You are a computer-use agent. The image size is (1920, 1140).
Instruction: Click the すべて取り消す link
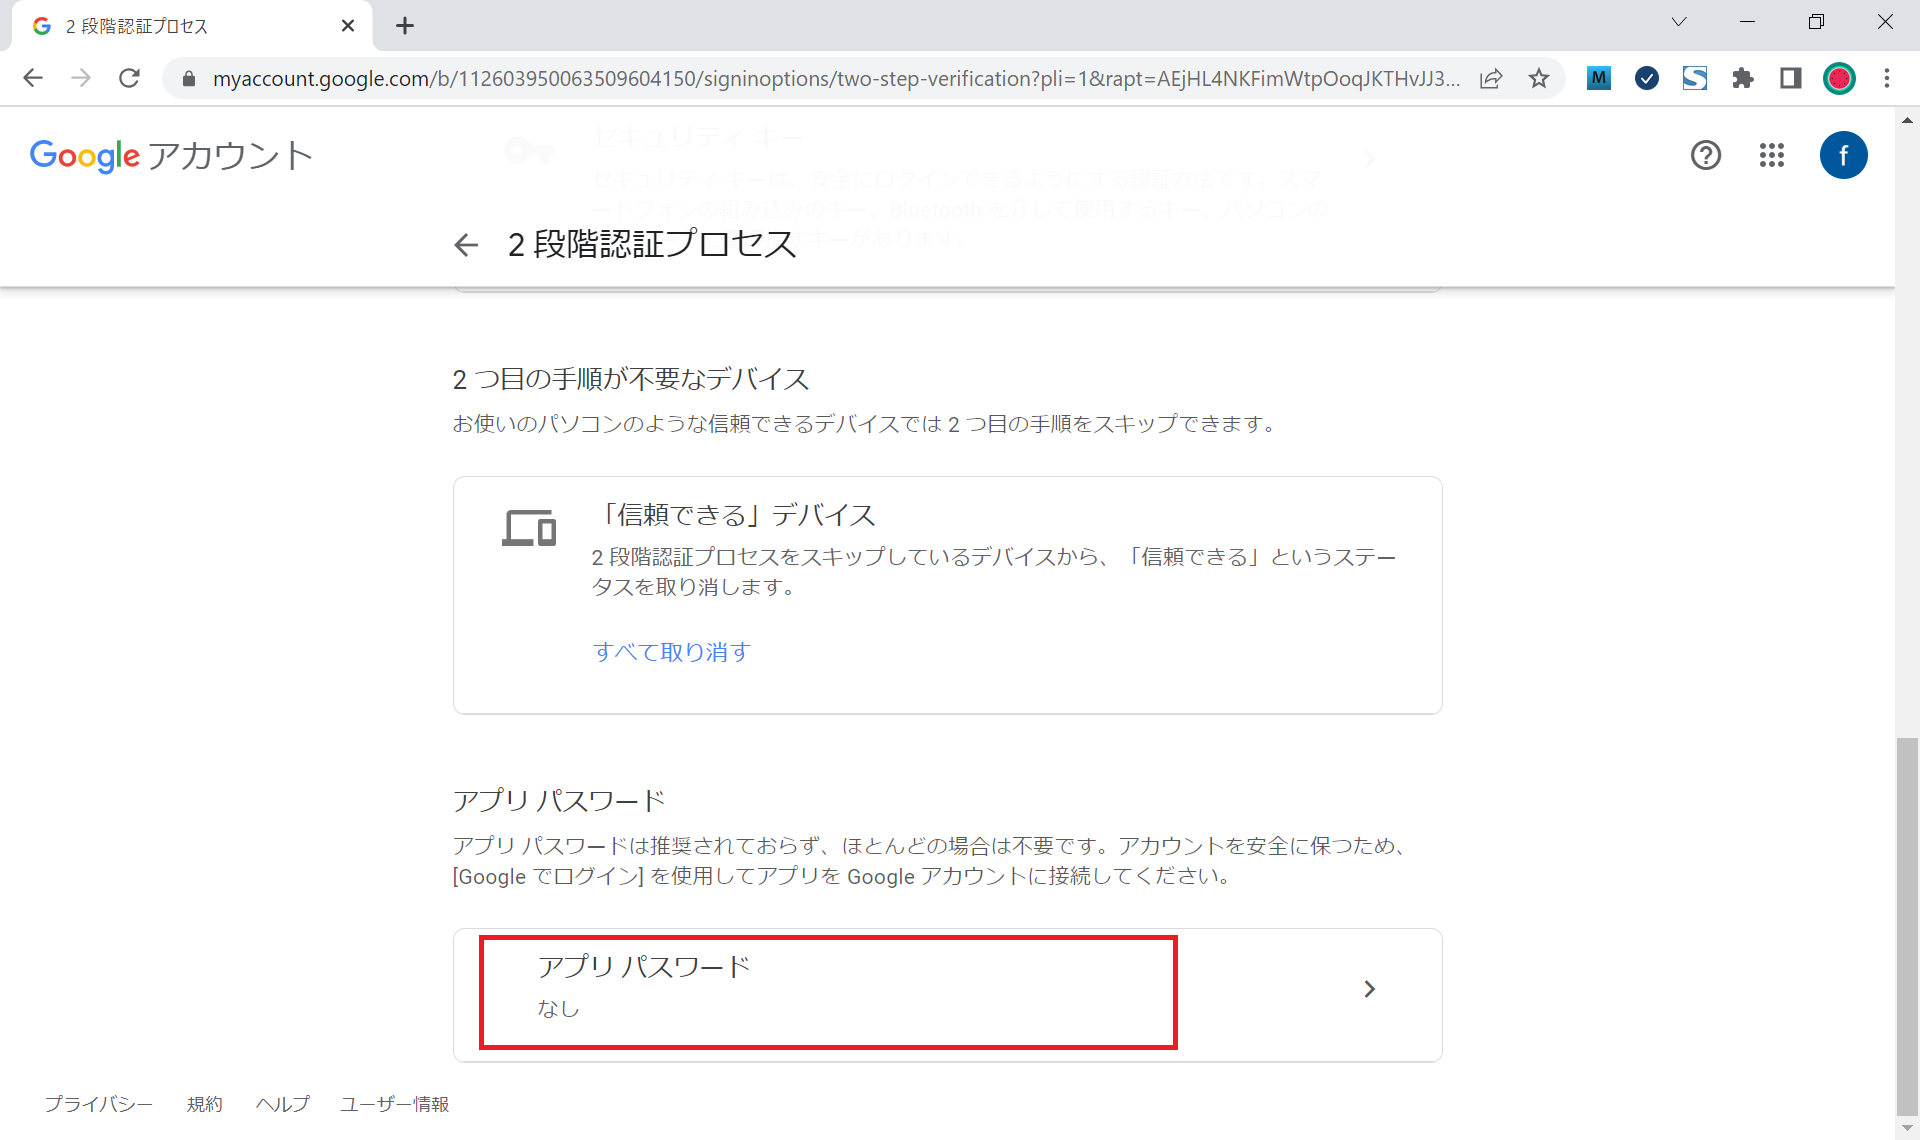[x=672, y=652]
